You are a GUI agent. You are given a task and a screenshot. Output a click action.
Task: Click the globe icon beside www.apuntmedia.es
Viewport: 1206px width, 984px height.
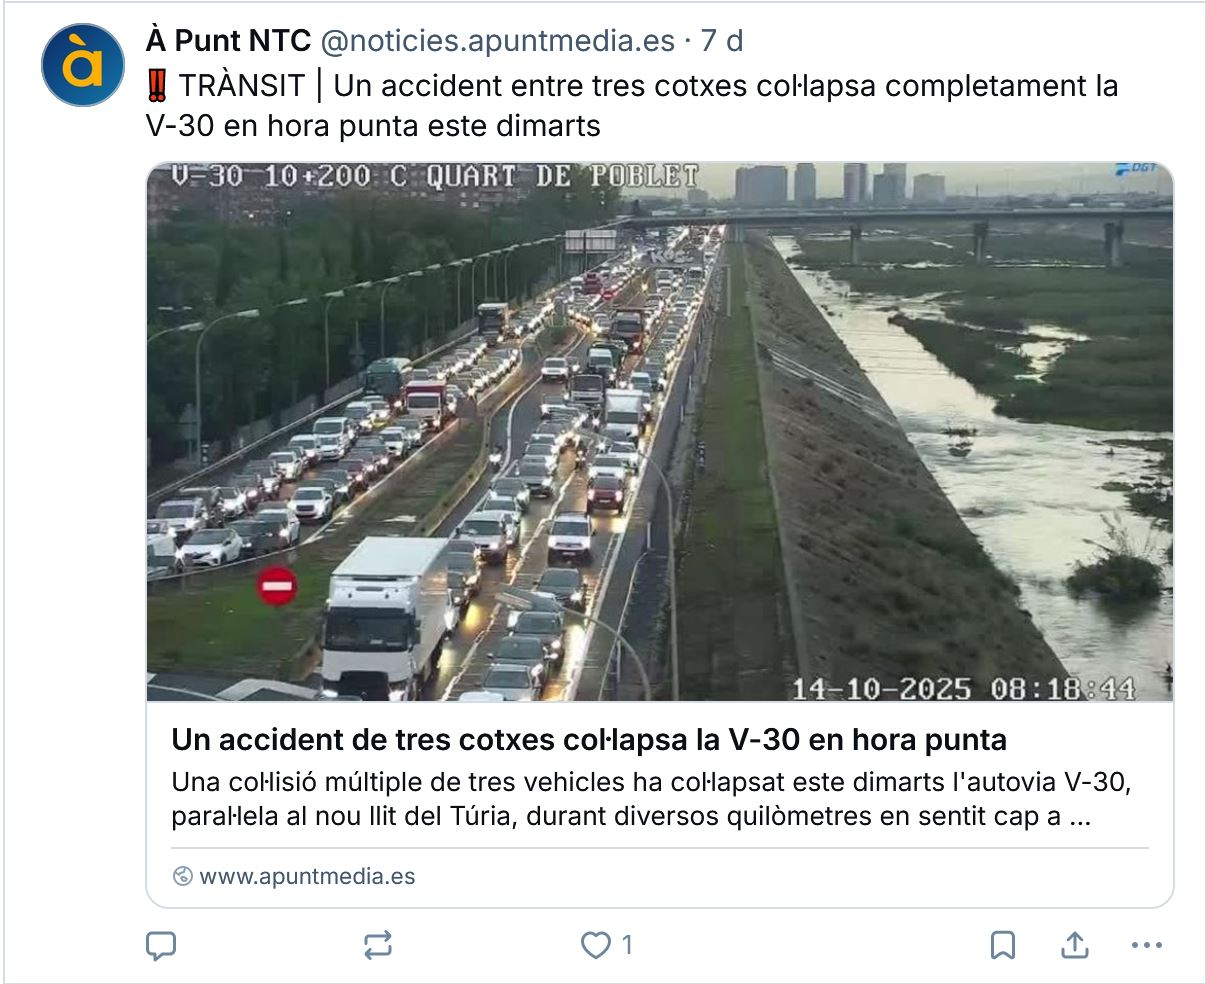182,877
